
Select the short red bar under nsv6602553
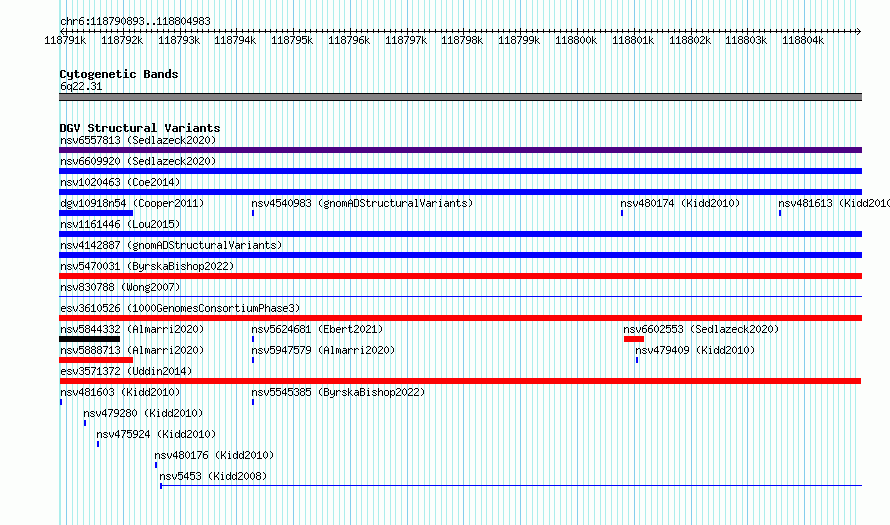[634, 339]
